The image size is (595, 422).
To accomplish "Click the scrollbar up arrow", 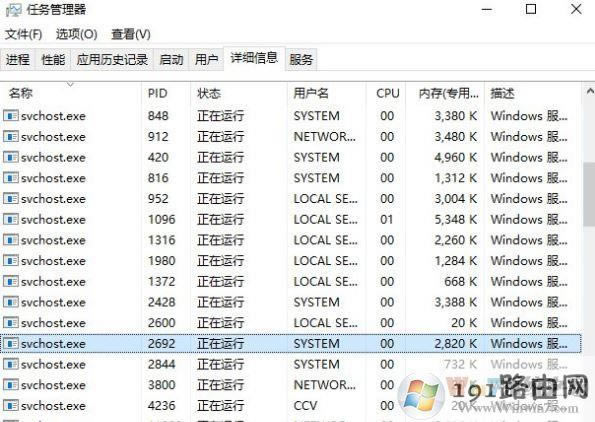I will click(x=589, y=91).
